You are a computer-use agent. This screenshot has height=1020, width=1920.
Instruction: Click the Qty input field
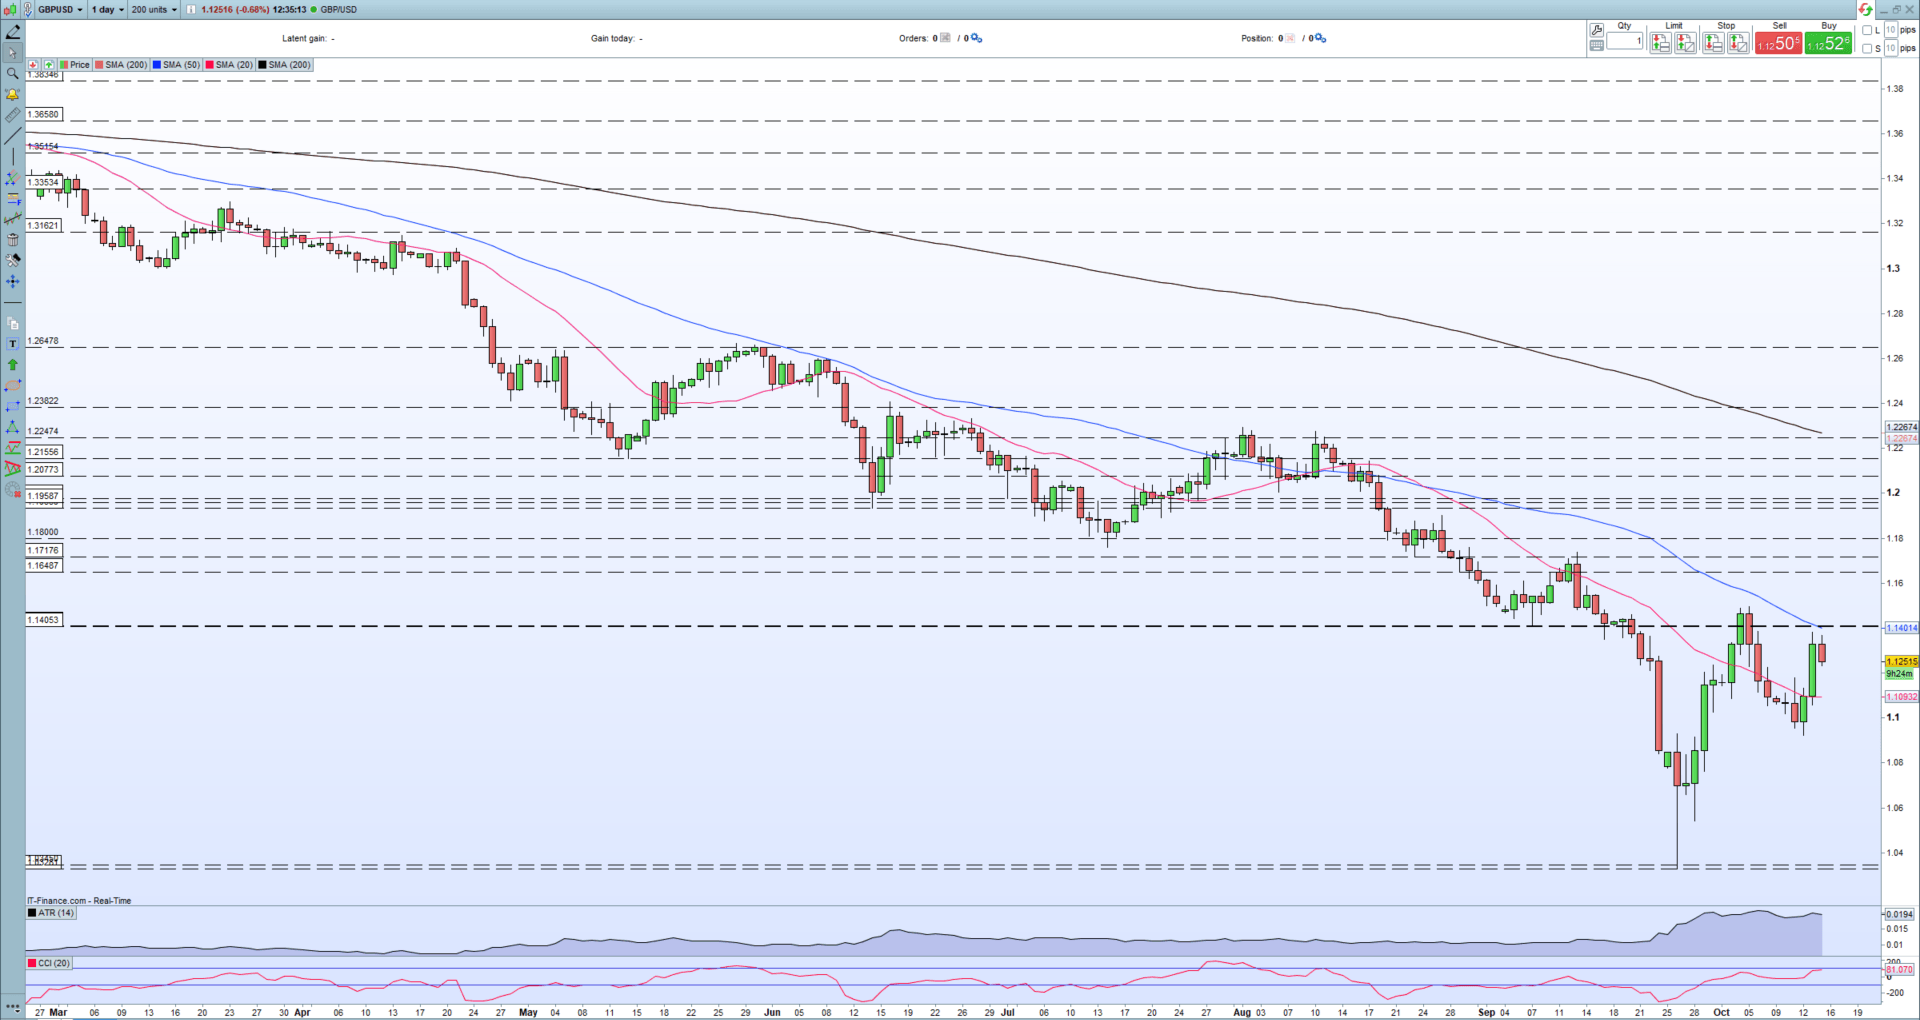click(1625, 41)
